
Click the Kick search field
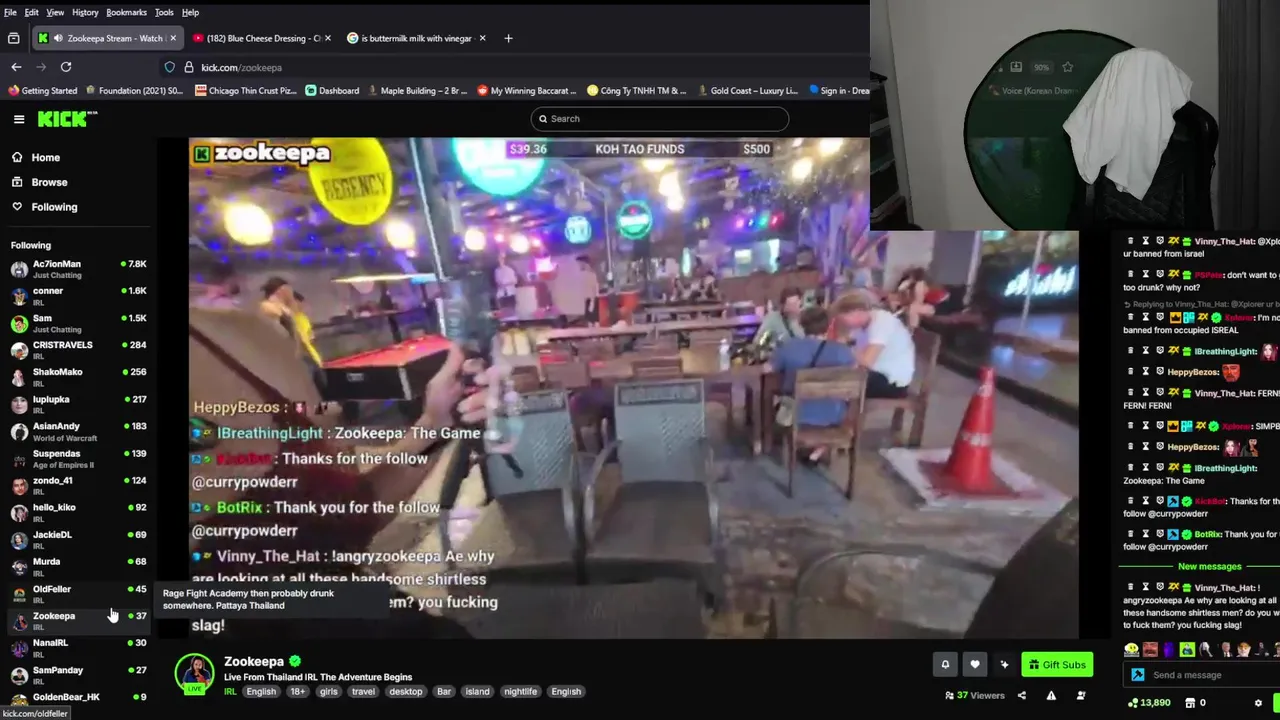click(660, 119)
